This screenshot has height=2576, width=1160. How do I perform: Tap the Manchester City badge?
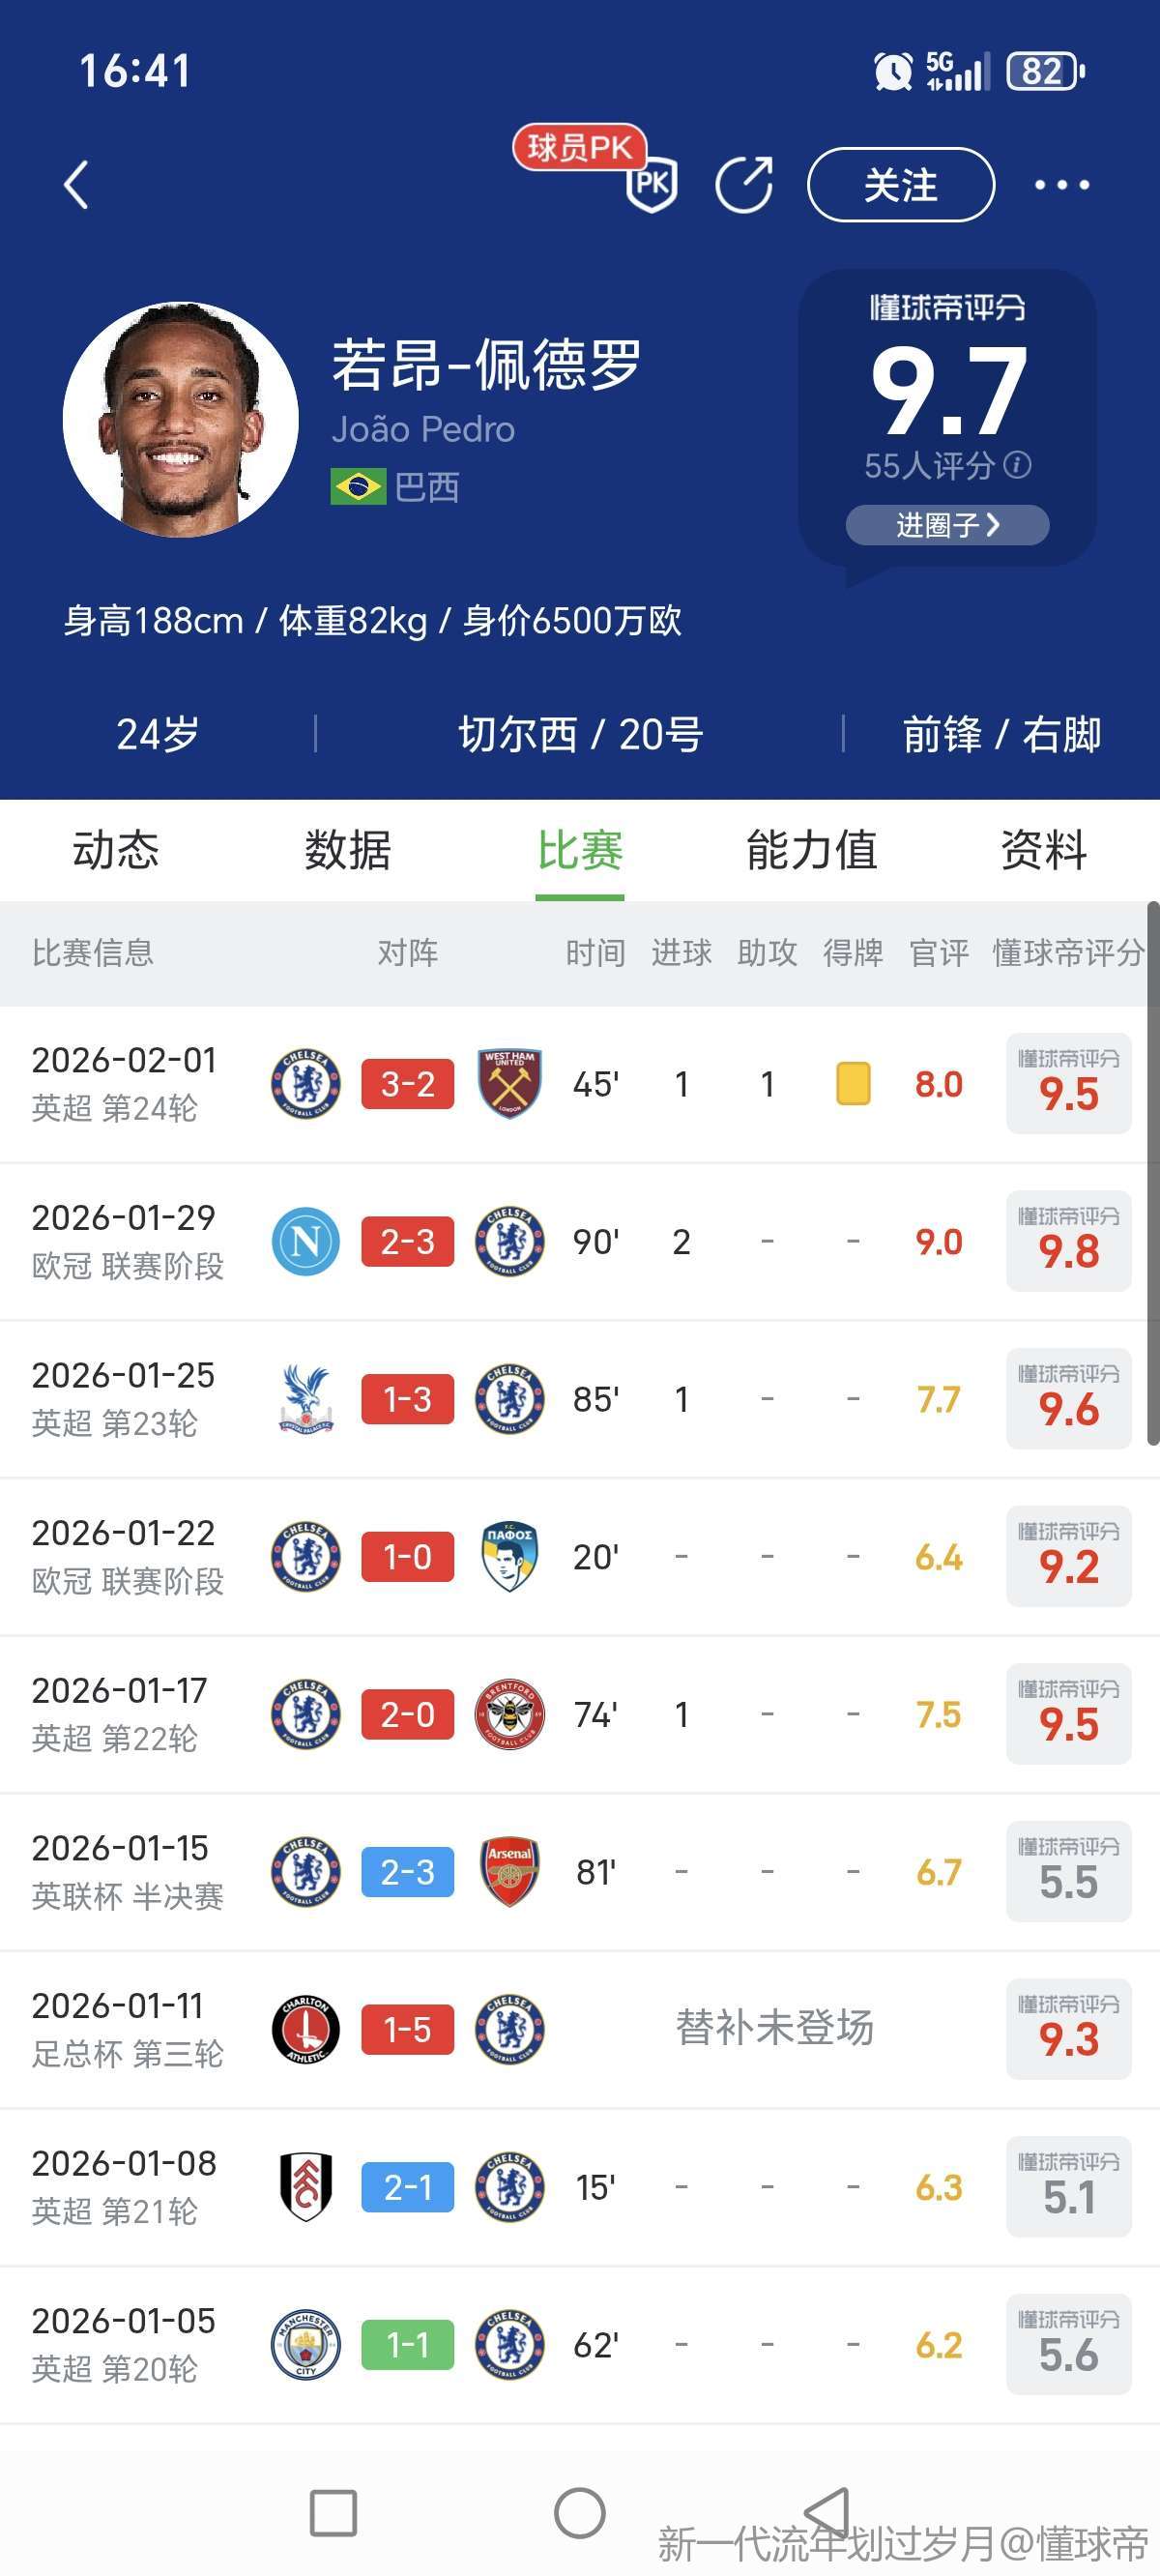click(x=306, y=2345)
